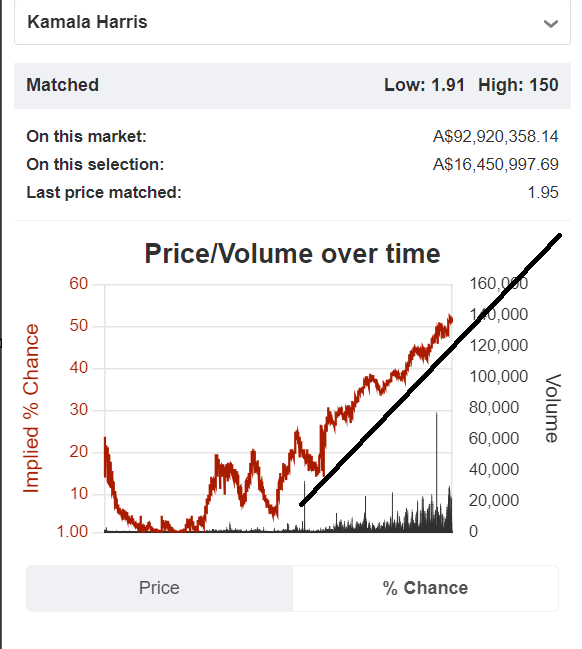Click the 80,000 tick on volume axis
Viewport: 582px width, 649px height.
494,407
